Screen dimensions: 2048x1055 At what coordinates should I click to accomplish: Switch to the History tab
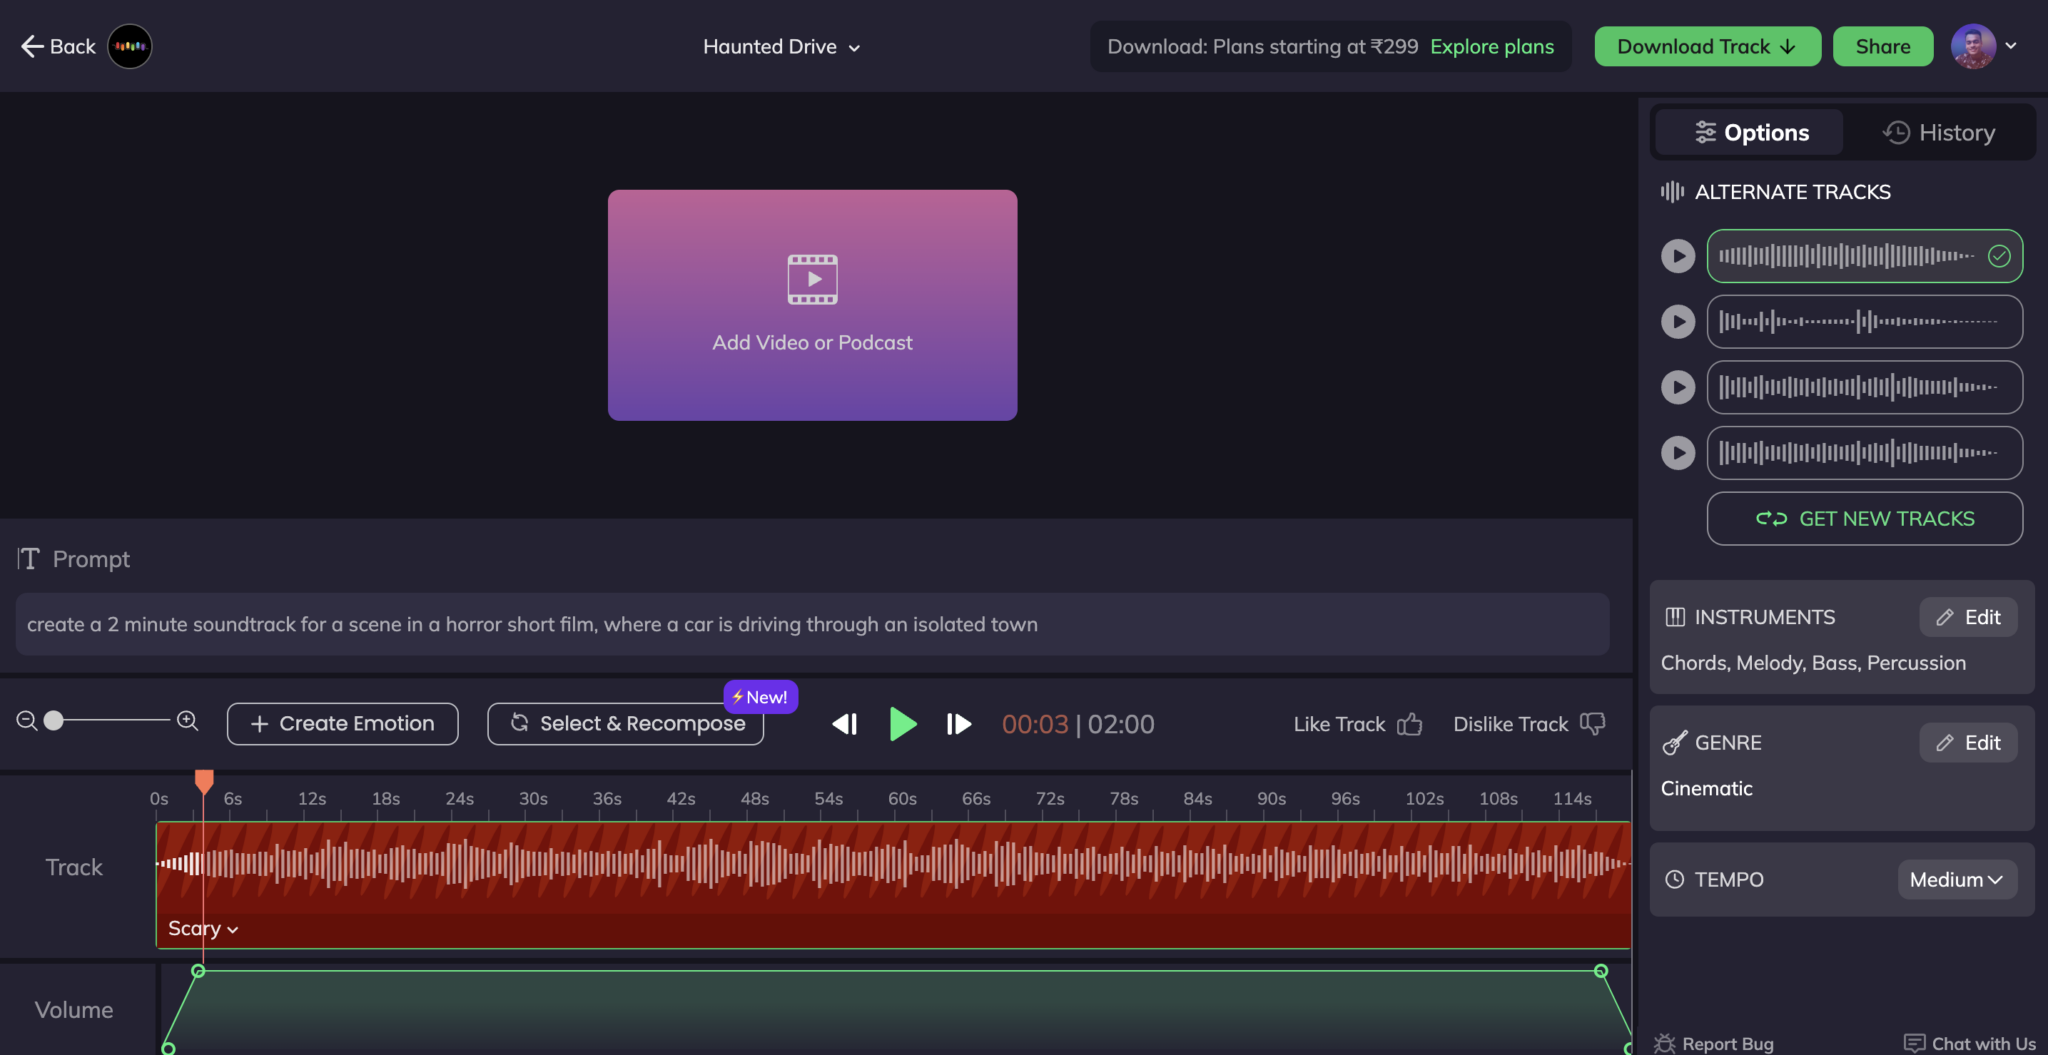pos(1939,132)
